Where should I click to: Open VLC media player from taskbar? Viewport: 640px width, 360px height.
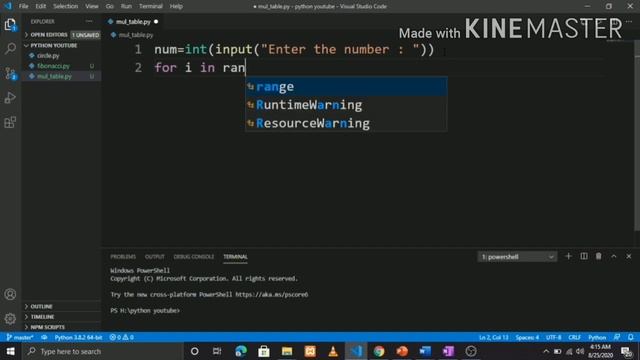pos(333,351)
